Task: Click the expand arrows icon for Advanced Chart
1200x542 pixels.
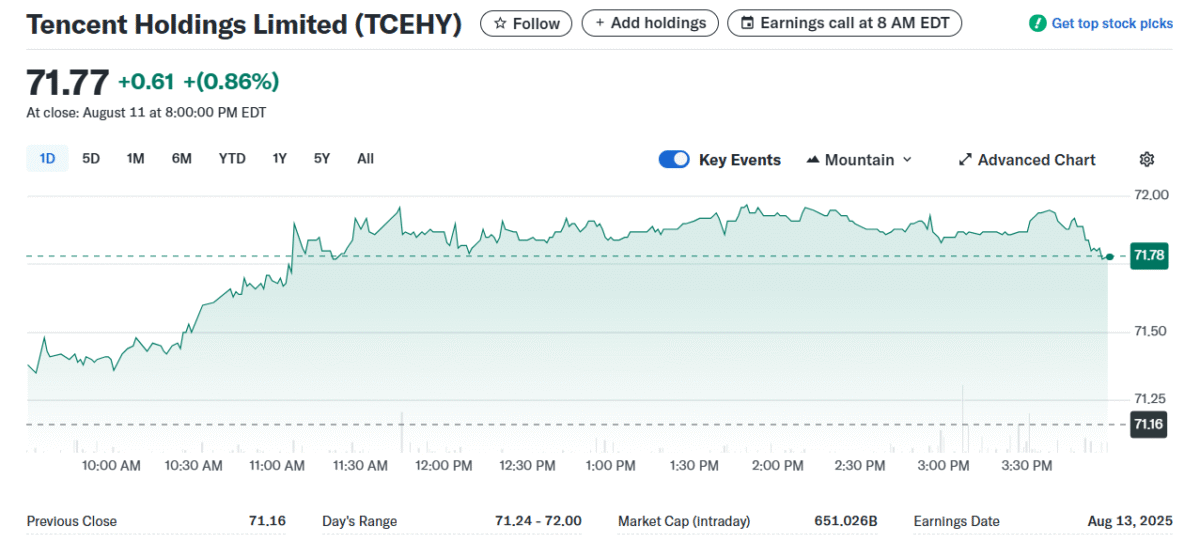Action: click(x=965, y=160)
